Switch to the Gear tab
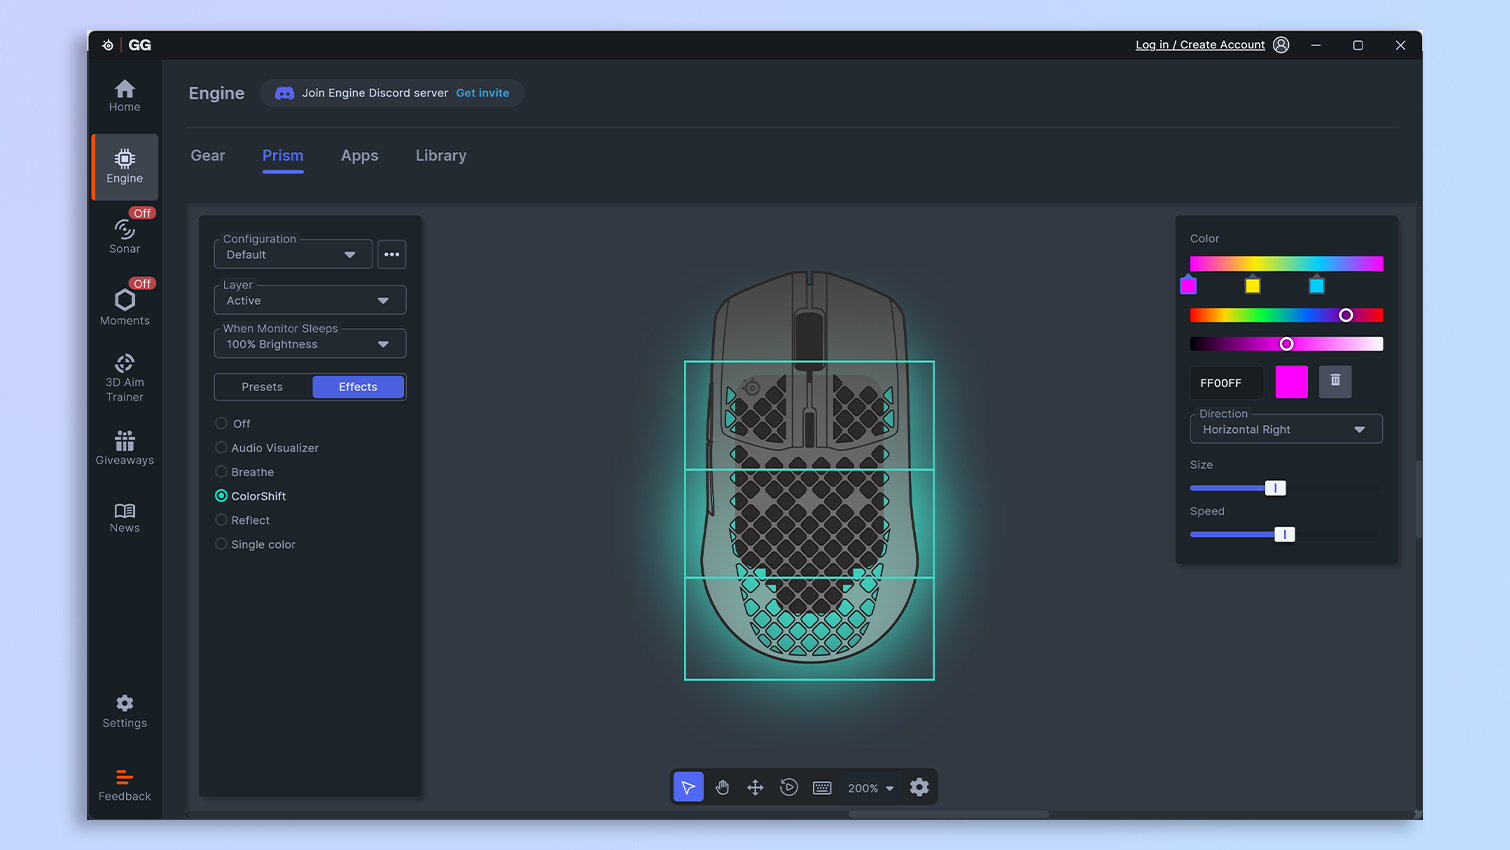Image resolution: width=1510 pixels, height=850 pixels. coord(208,156)
